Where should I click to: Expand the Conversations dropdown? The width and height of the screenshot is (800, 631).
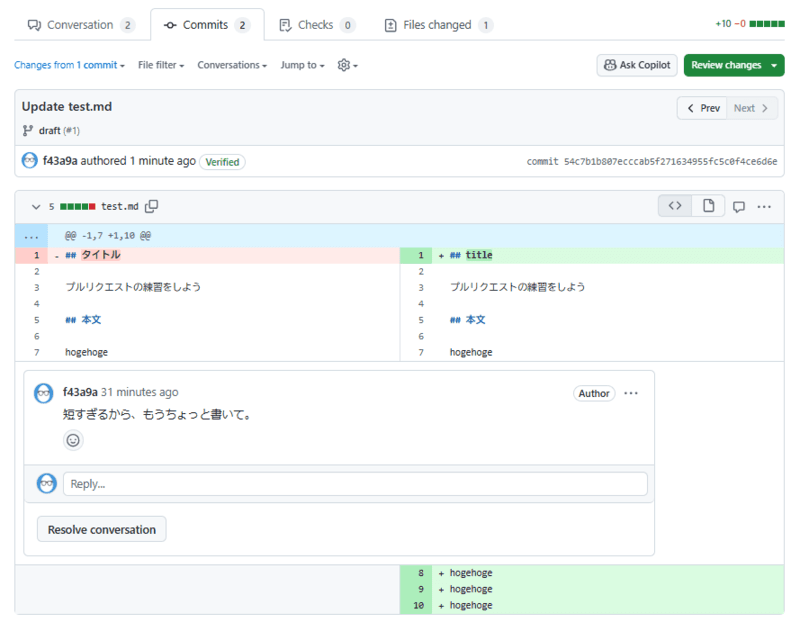point(232,65)
